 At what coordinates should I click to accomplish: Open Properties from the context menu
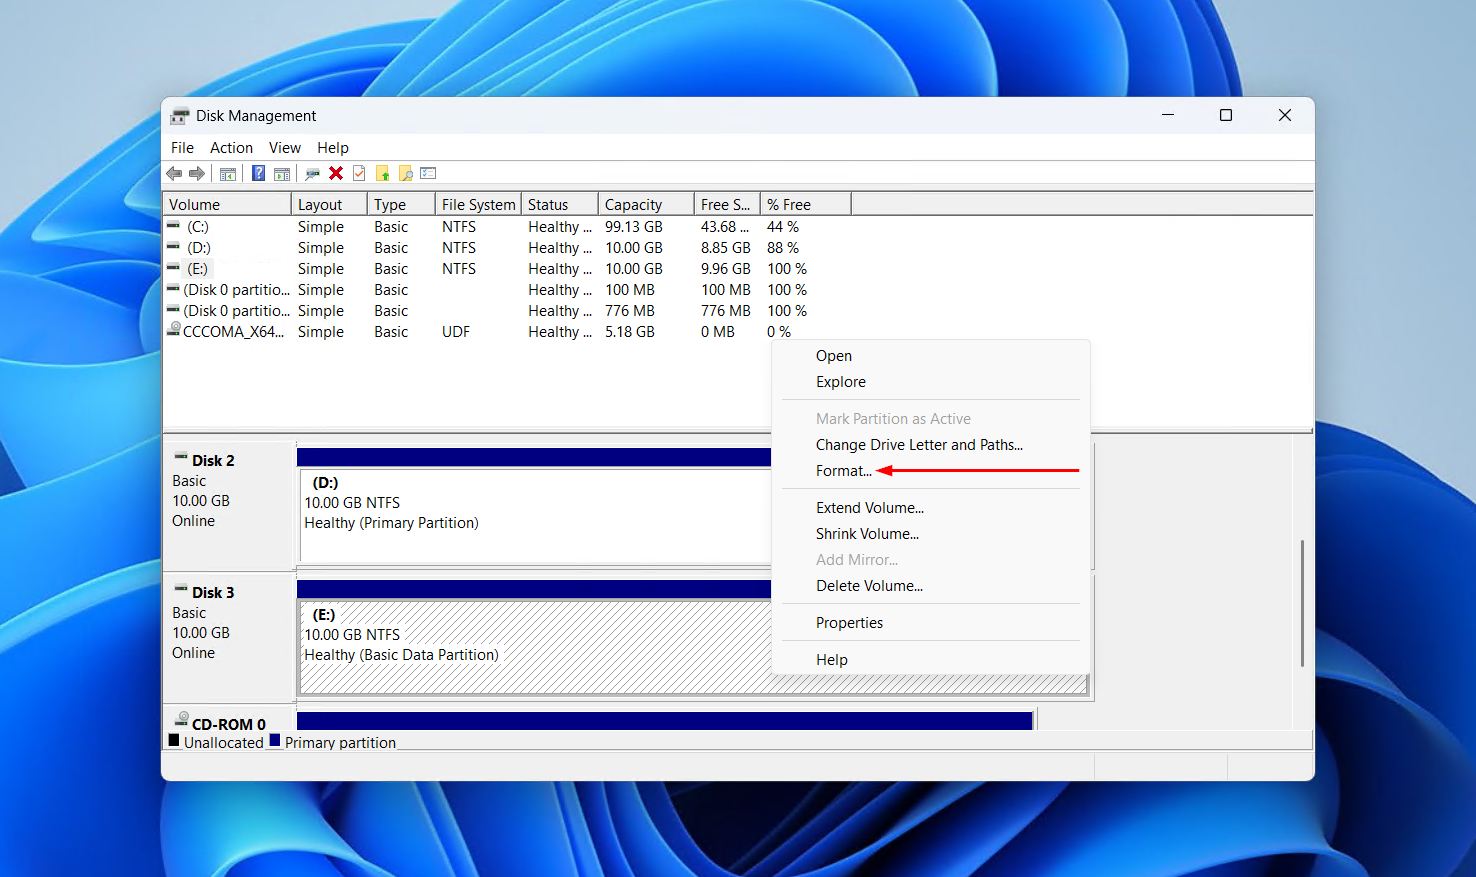tap(930, 623)
